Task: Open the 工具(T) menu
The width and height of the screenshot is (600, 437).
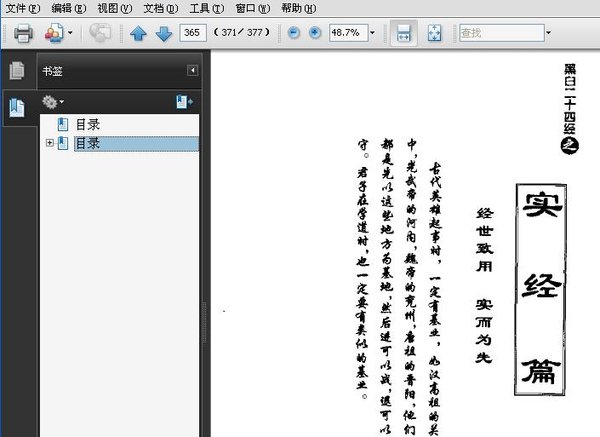Action: (x=207, y=8)
